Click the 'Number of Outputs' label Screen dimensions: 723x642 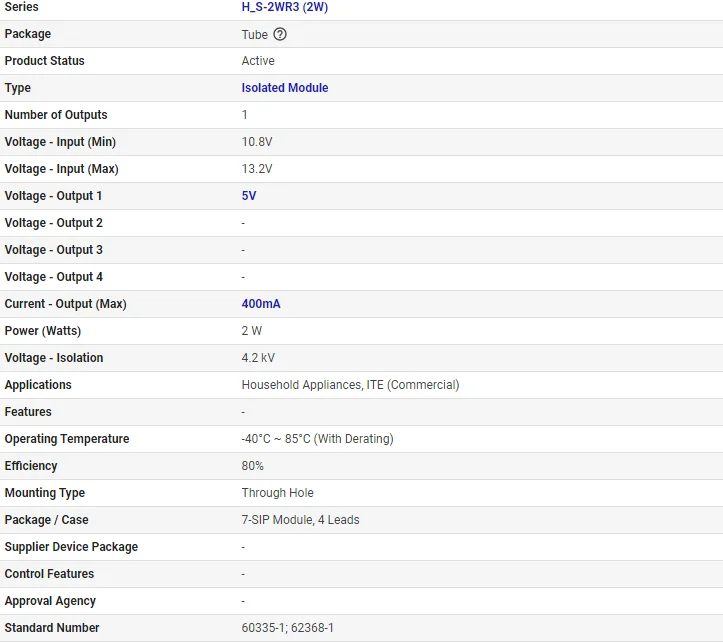[56, 115]
